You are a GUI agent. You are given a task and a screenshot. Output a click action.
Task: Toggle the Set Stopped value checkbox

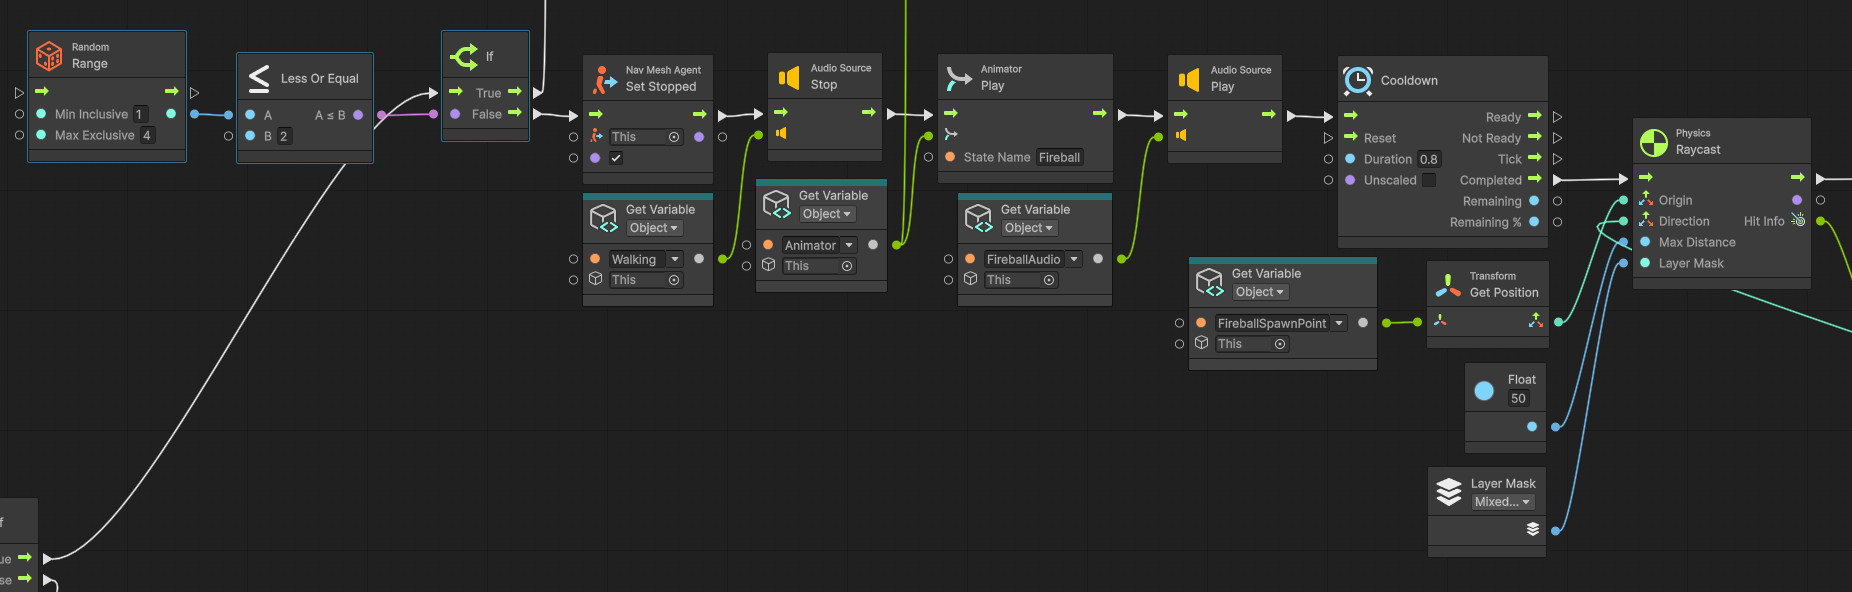[x=616, y=158]
